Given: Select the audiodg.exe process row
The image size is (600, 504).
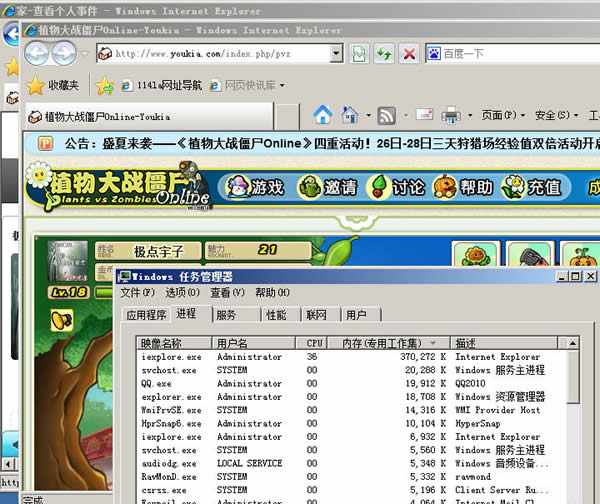Looking at the screenshot, I should (x=351, y=463).
